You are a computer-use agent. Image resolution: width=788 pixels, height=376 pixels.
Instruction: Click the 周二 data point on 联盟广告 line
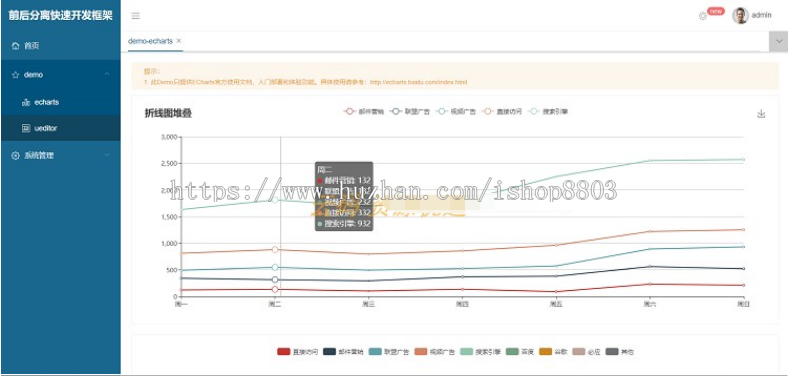click(x=275, y=279)
